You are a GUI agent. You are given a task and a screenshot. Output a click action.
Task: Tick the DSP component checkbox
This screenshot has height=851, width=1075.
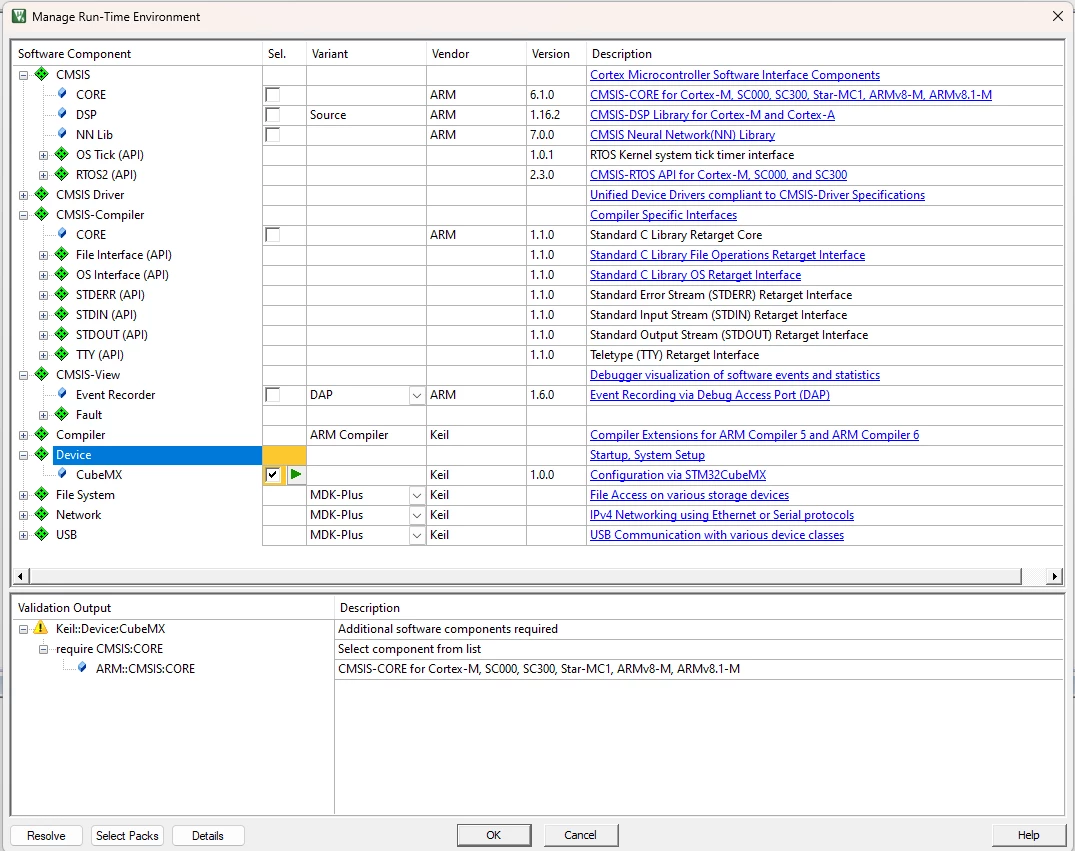tap(273, 115)
